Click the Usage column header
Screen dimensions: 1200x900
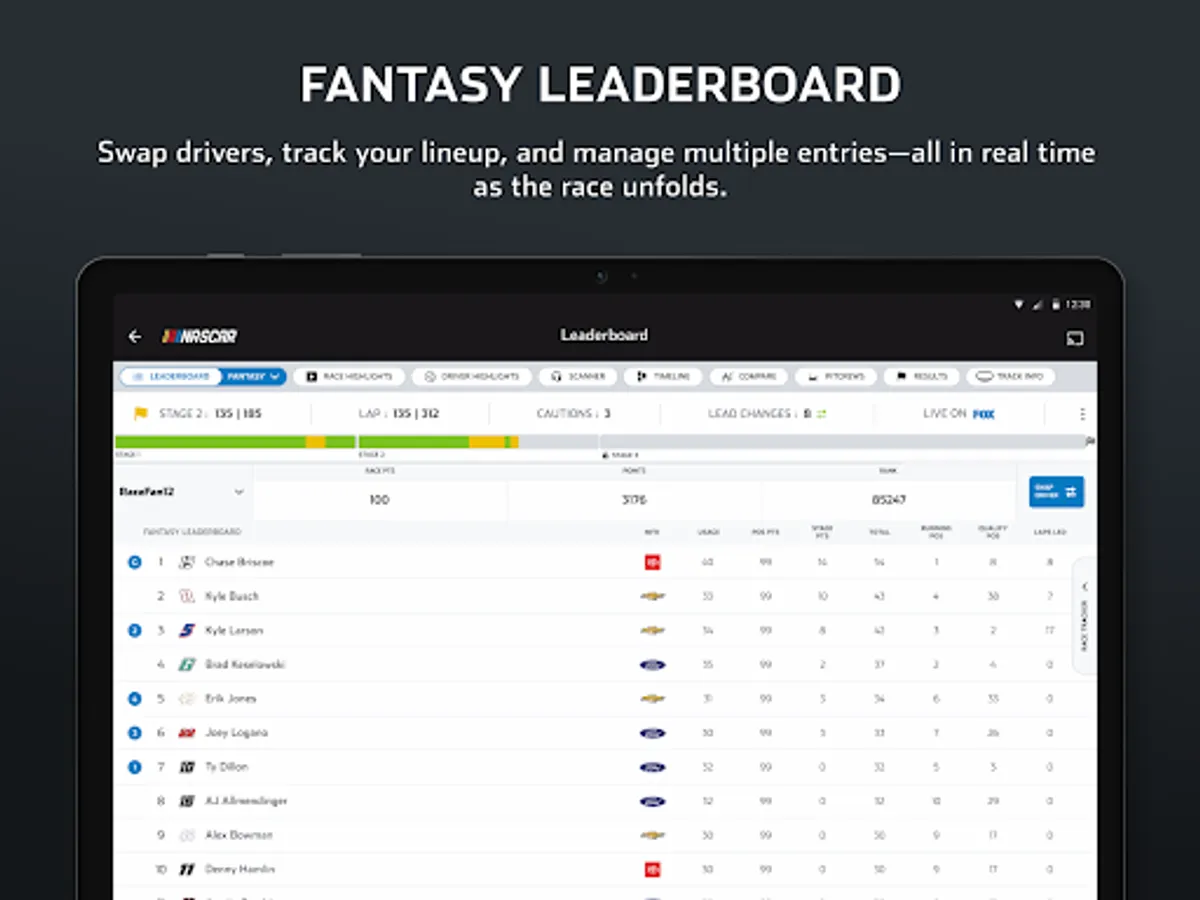(x=708, y=532)
